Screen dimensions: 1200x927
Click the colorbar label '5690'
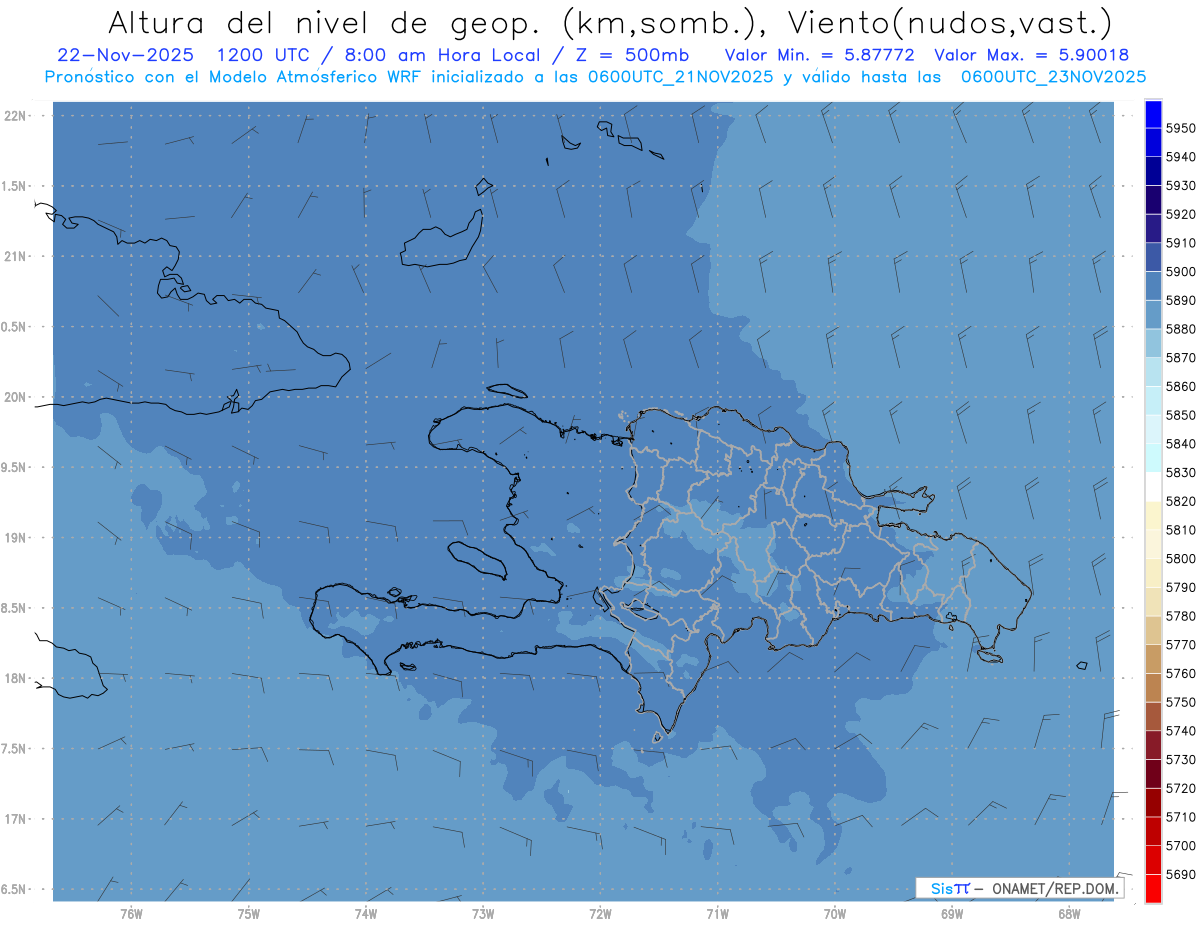pos(1181,874)
